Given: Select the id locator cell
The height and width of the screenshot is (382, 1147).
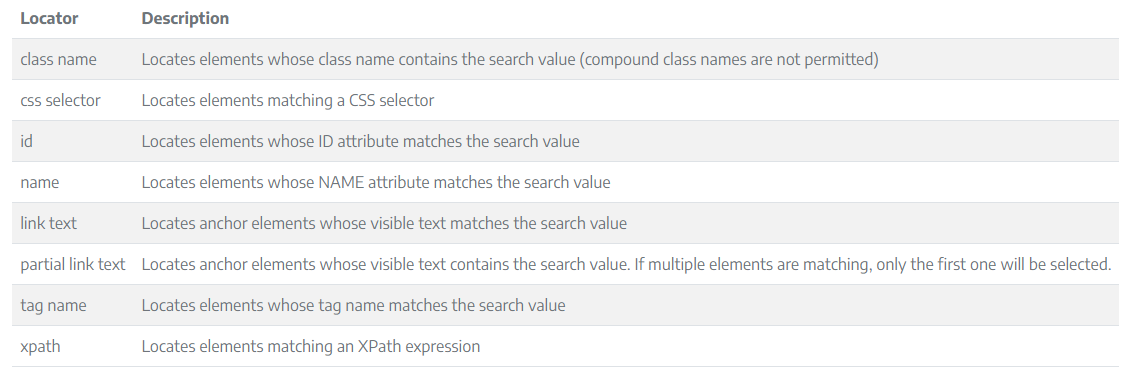Looking at the screenshot, I should 26,141.
